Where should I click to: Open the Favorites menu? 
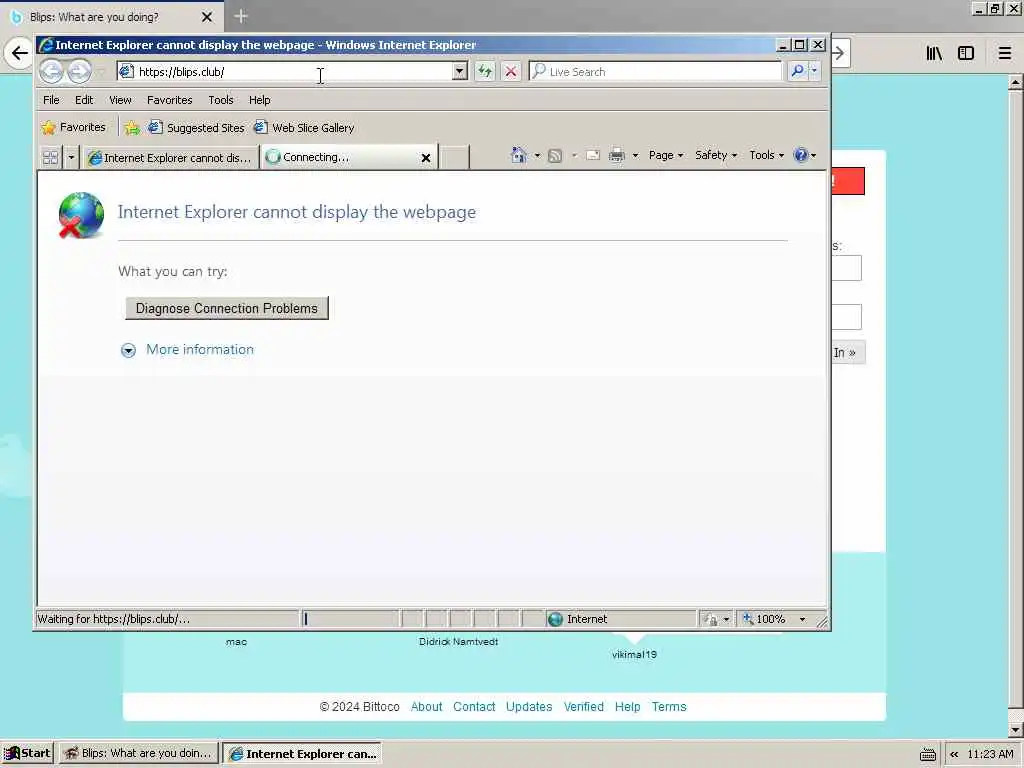[x=170, y=100]
